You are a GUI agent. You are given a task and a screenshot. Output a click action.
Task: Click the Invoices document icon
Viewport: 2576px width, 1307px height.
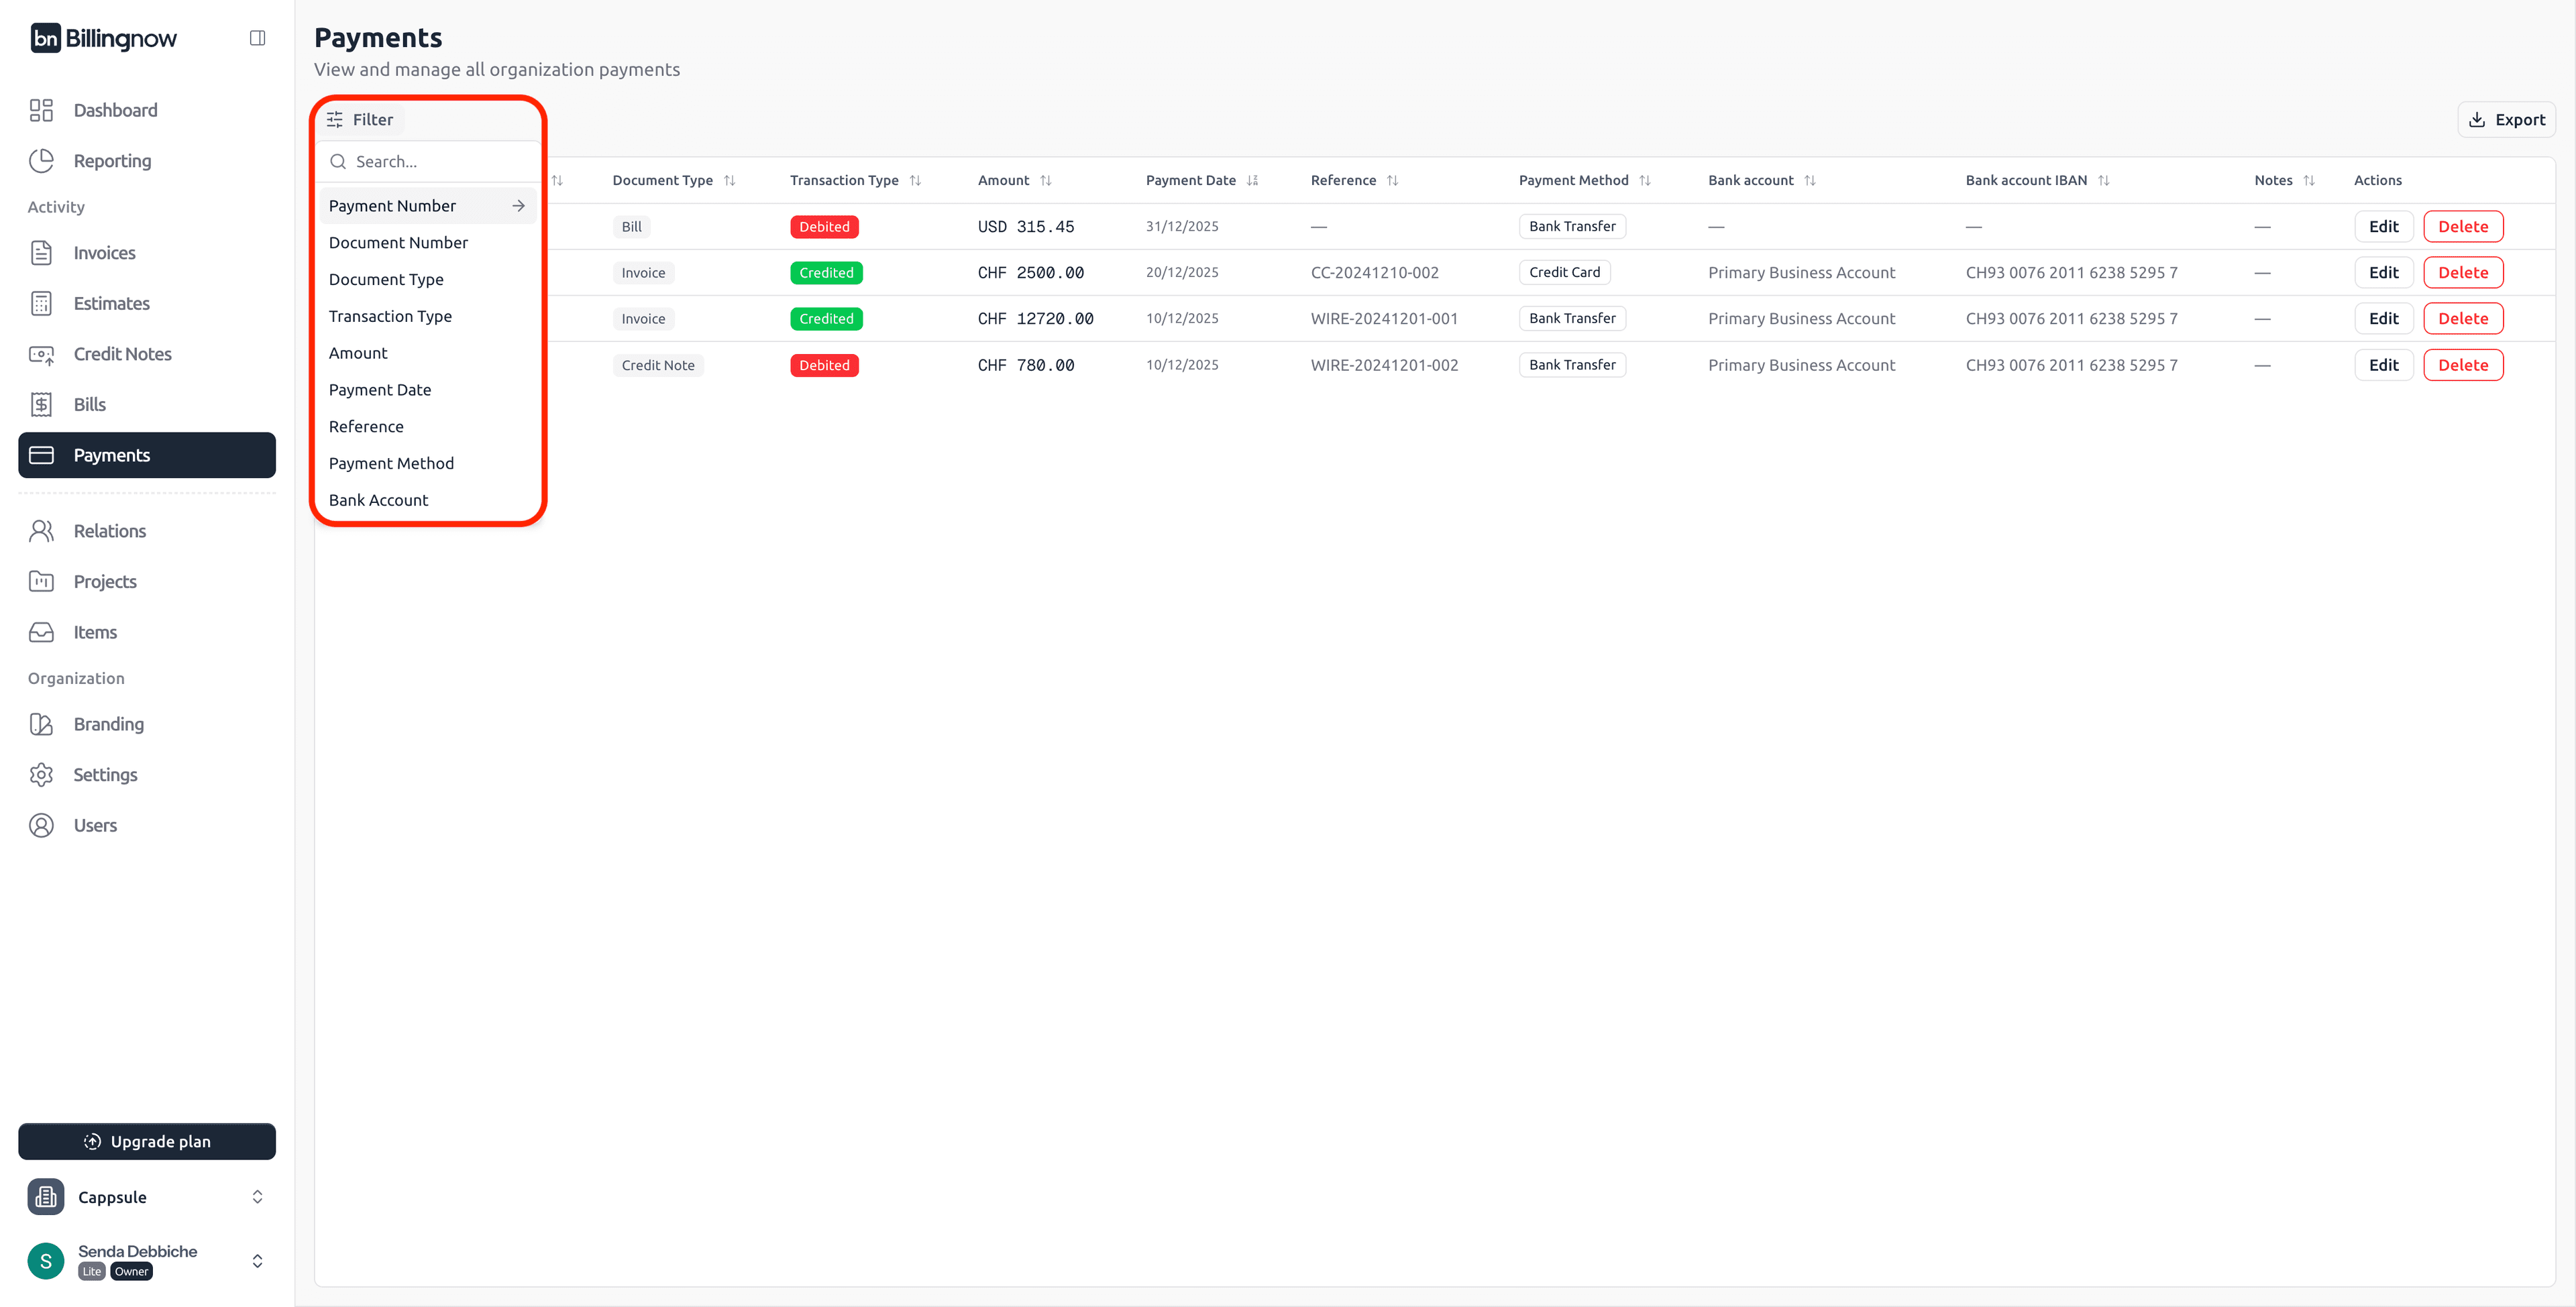41,252
